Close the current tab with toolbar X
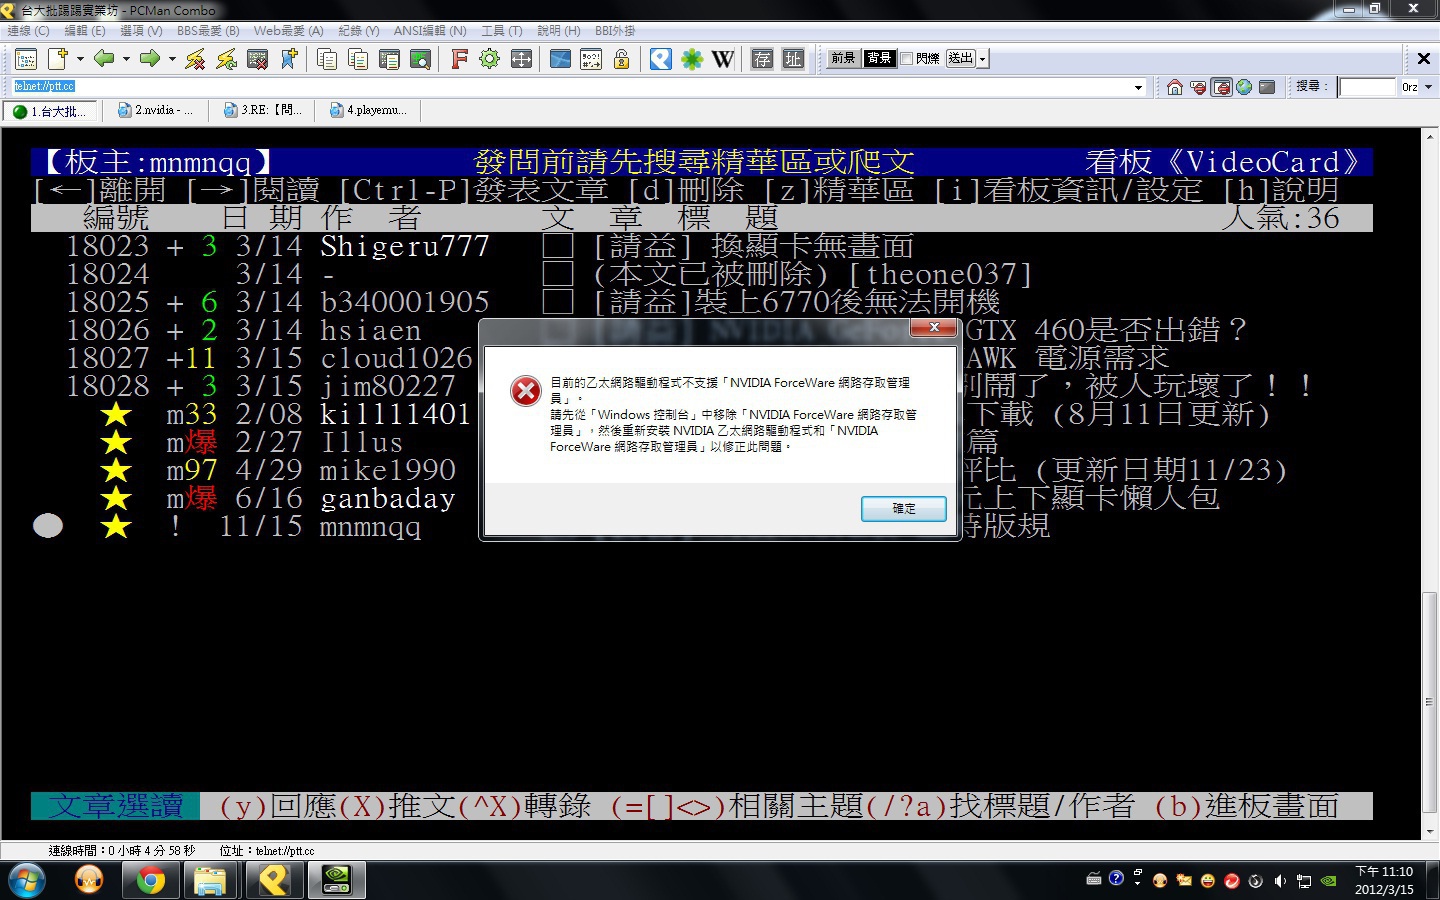Image resolution: width=1440 pixels, height=900 pixels. (x=1424, y=59)
